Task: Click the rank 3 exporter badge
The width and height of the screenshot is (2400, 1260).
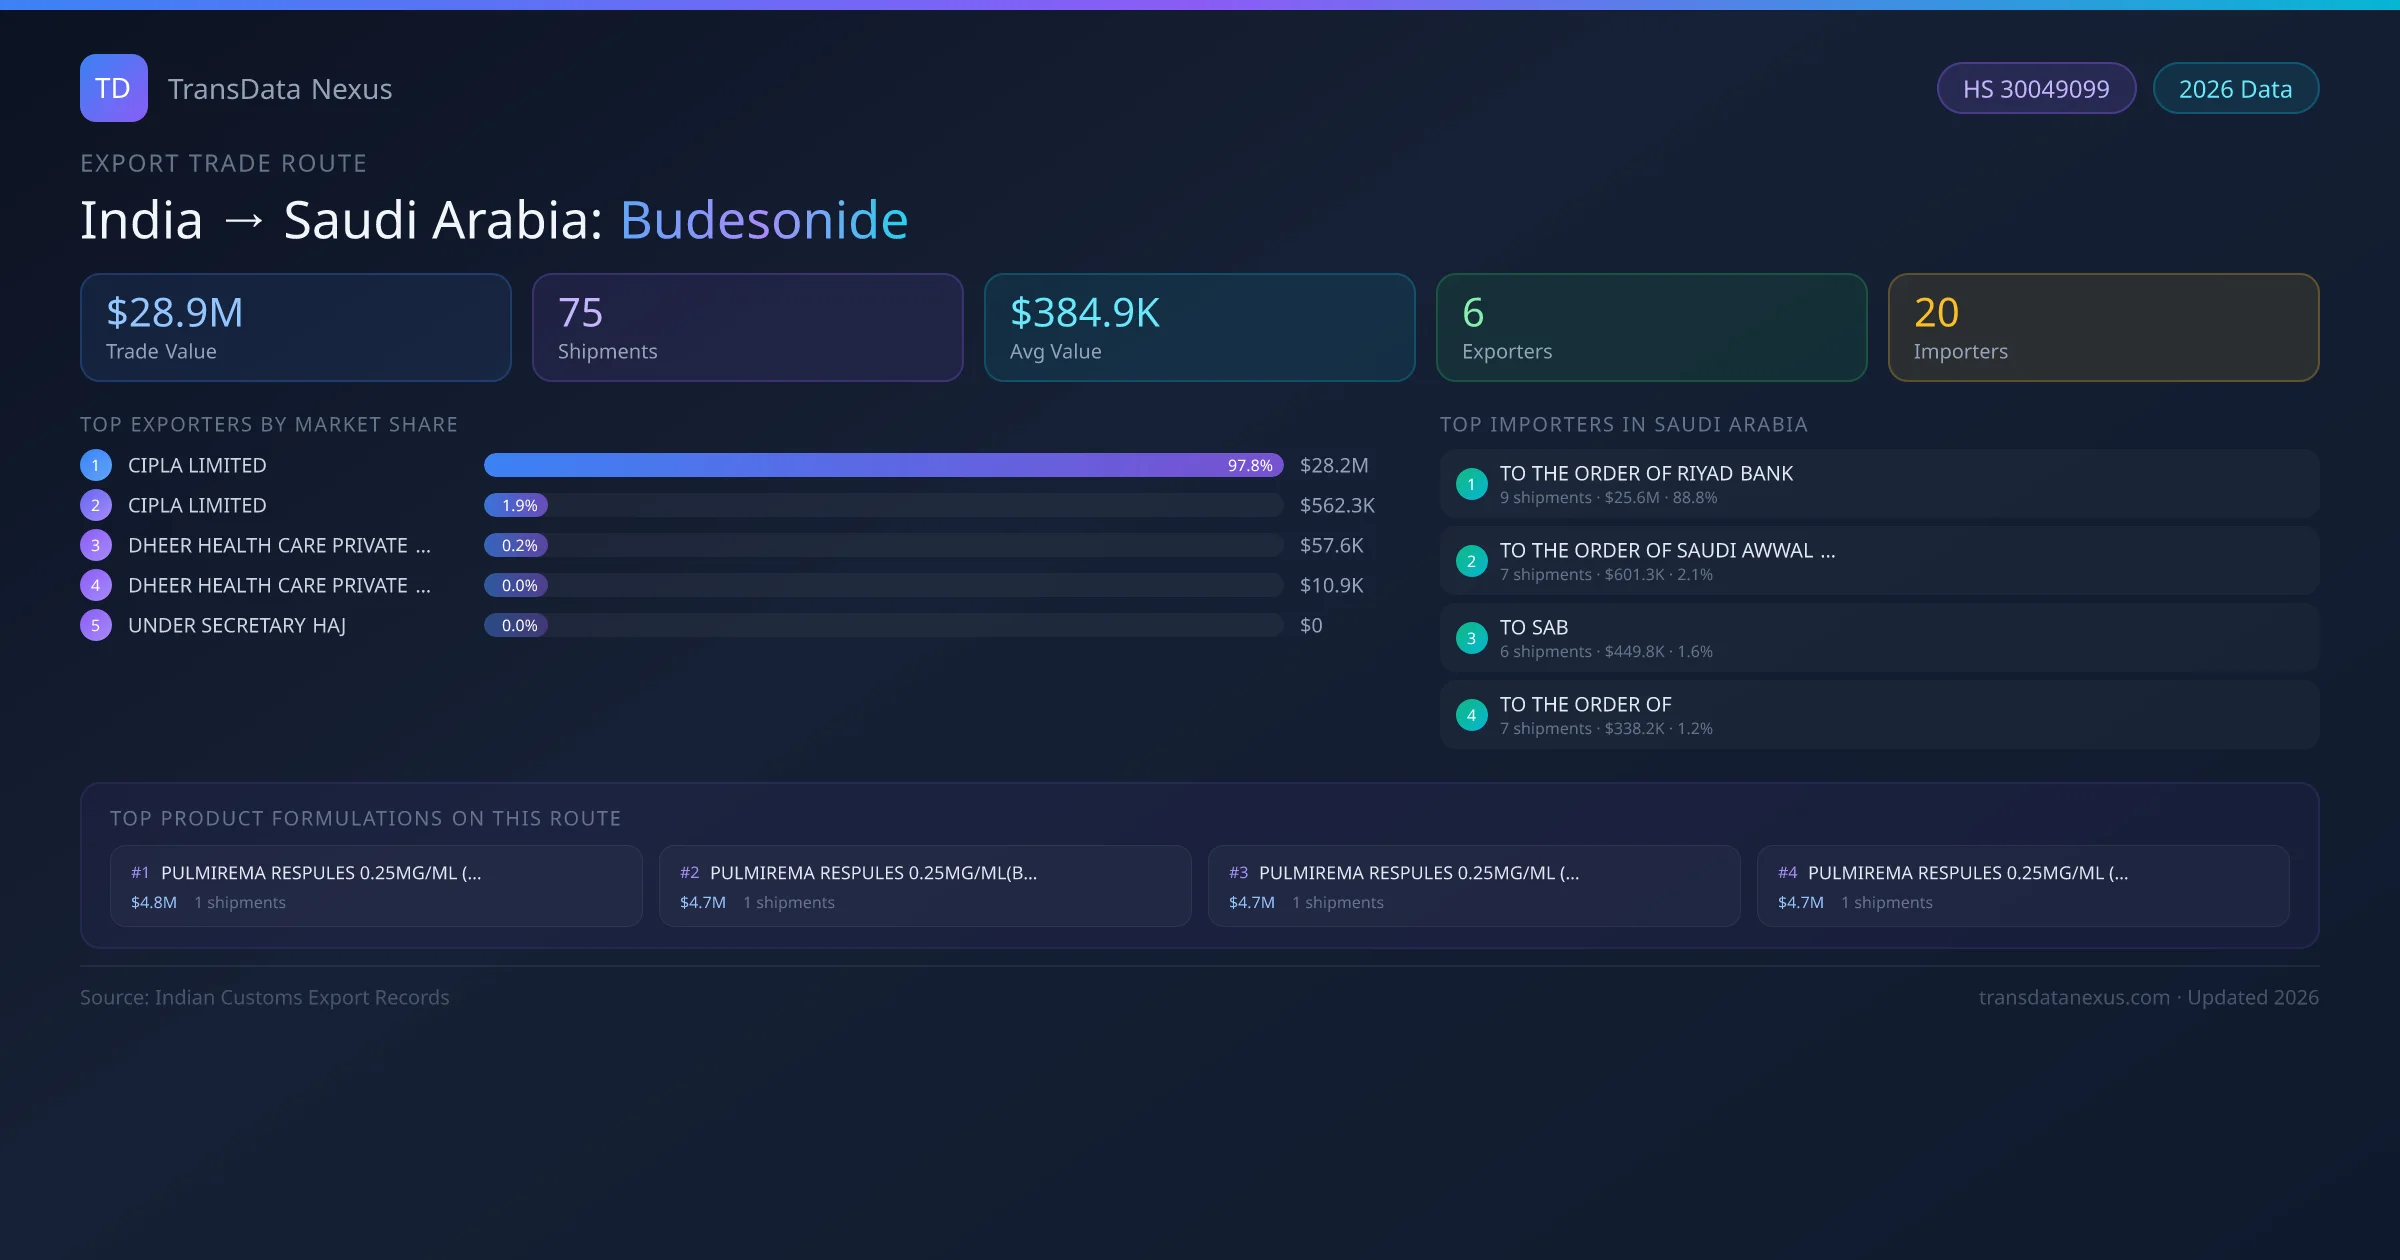Action: [x=95, y=545]
